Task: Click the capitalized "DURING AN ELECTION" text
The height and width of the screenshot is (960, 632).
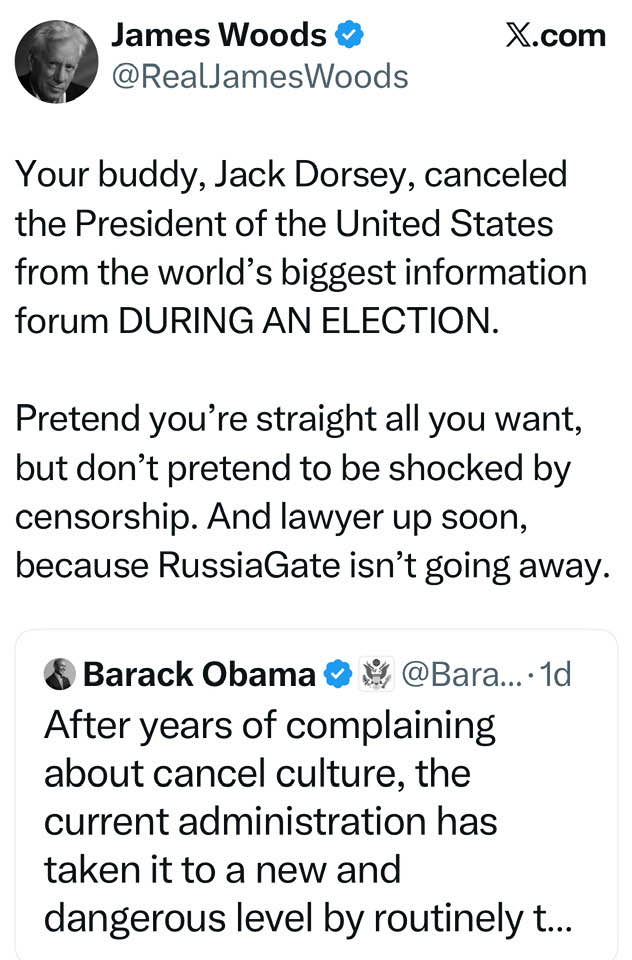Action: click(308, 319)
